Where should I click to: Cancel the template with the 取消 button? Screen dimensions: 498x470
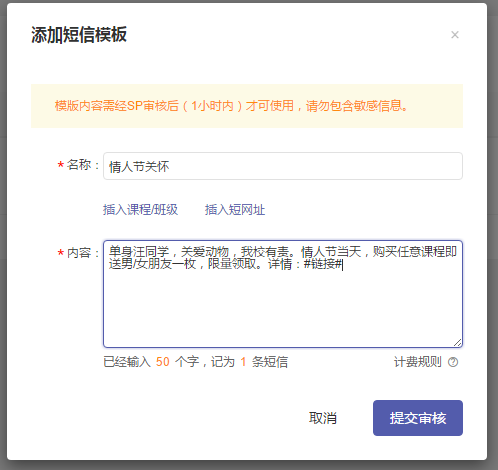pos(323,418)
